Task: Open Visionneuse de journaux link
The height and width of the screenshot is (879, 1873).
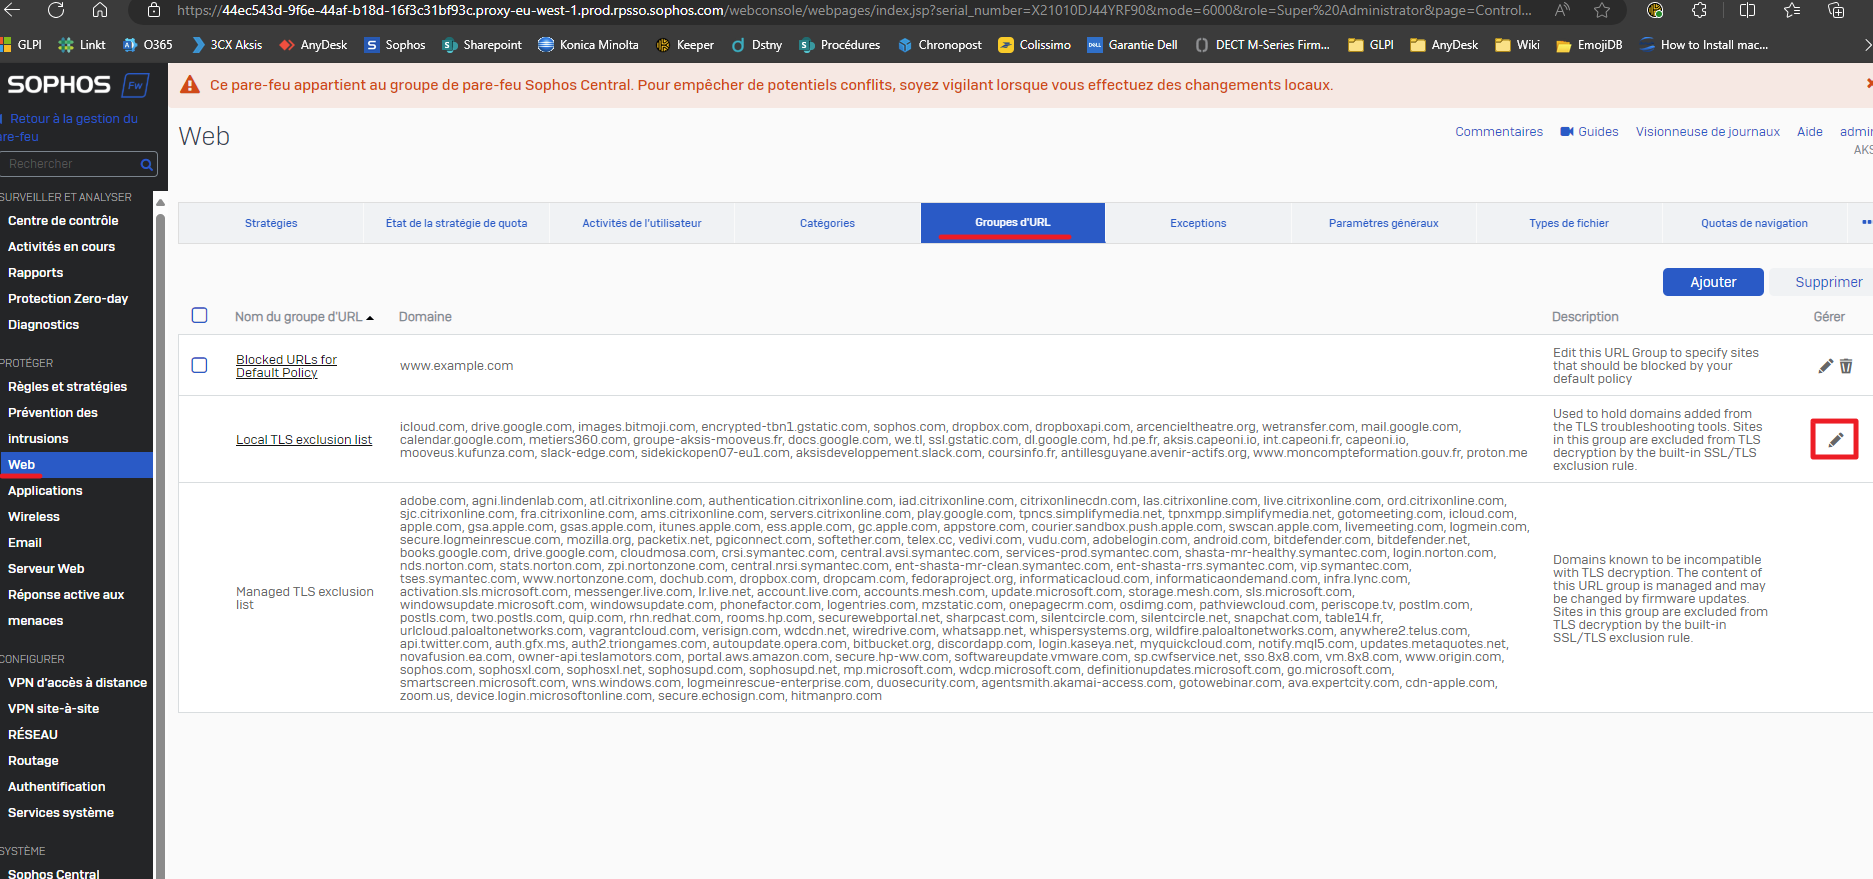Action: (1708, 132)
